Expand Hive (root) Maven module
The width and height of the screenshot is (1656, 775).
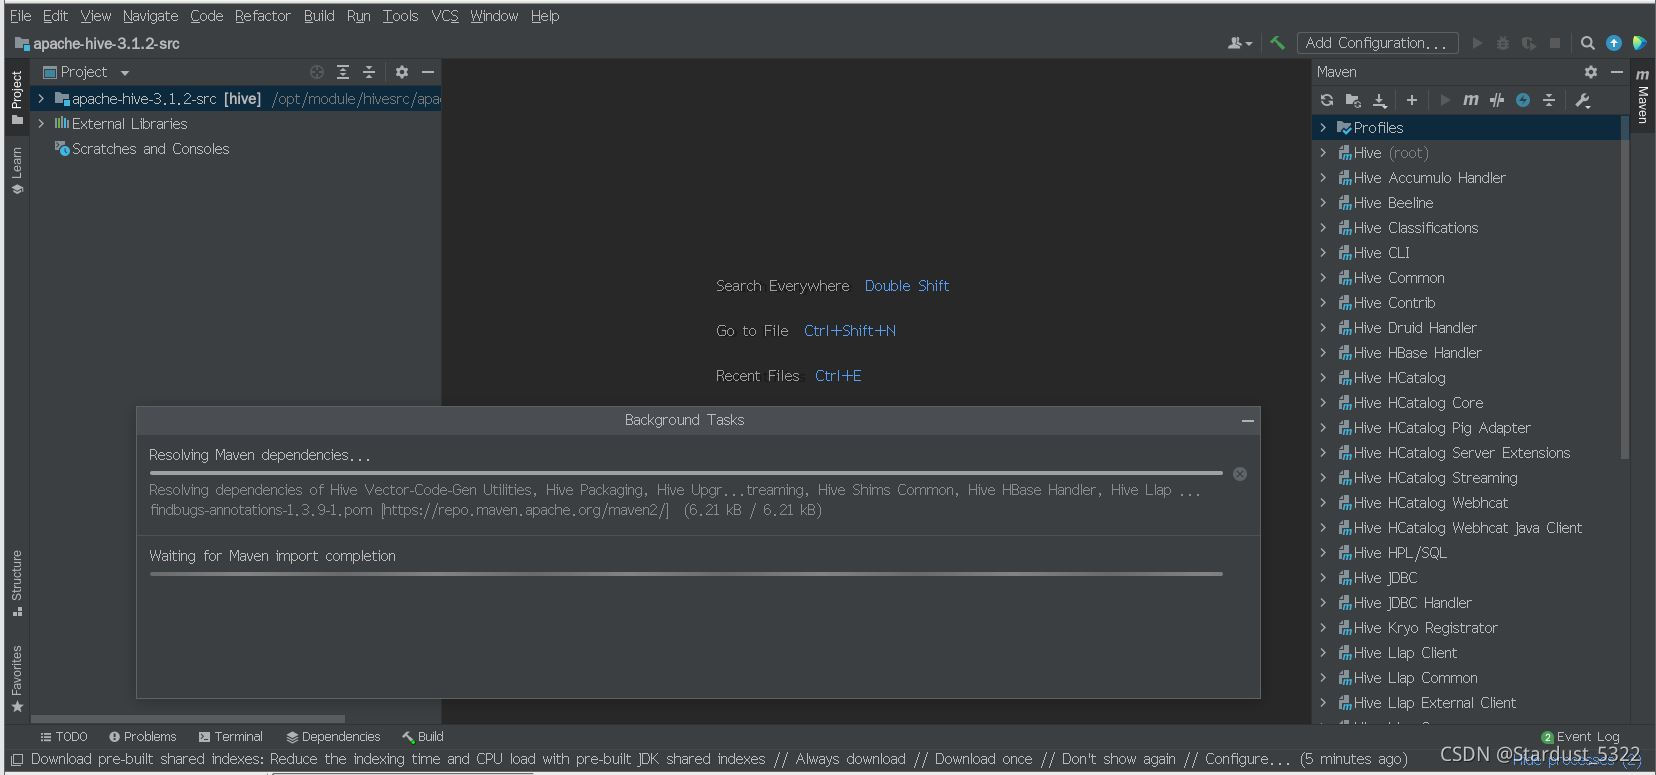(1323, 153)
